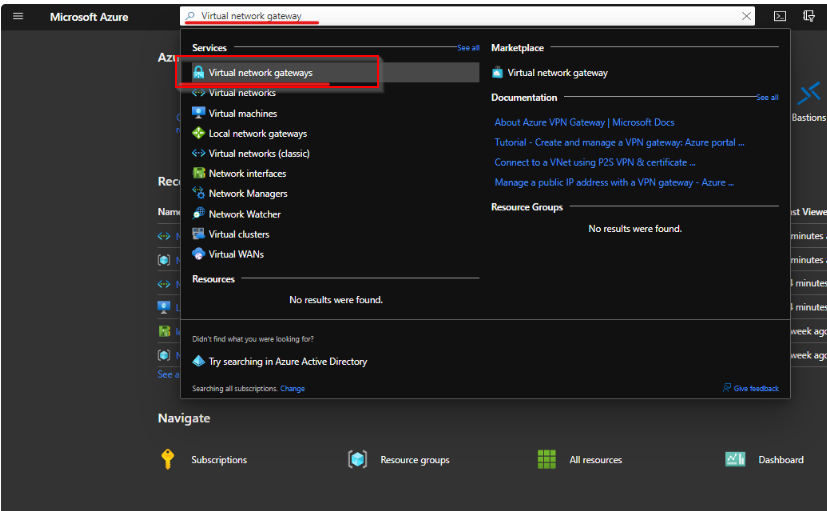Click the Virtual networks service icon

pyautogui.click(x=198, y=93)
